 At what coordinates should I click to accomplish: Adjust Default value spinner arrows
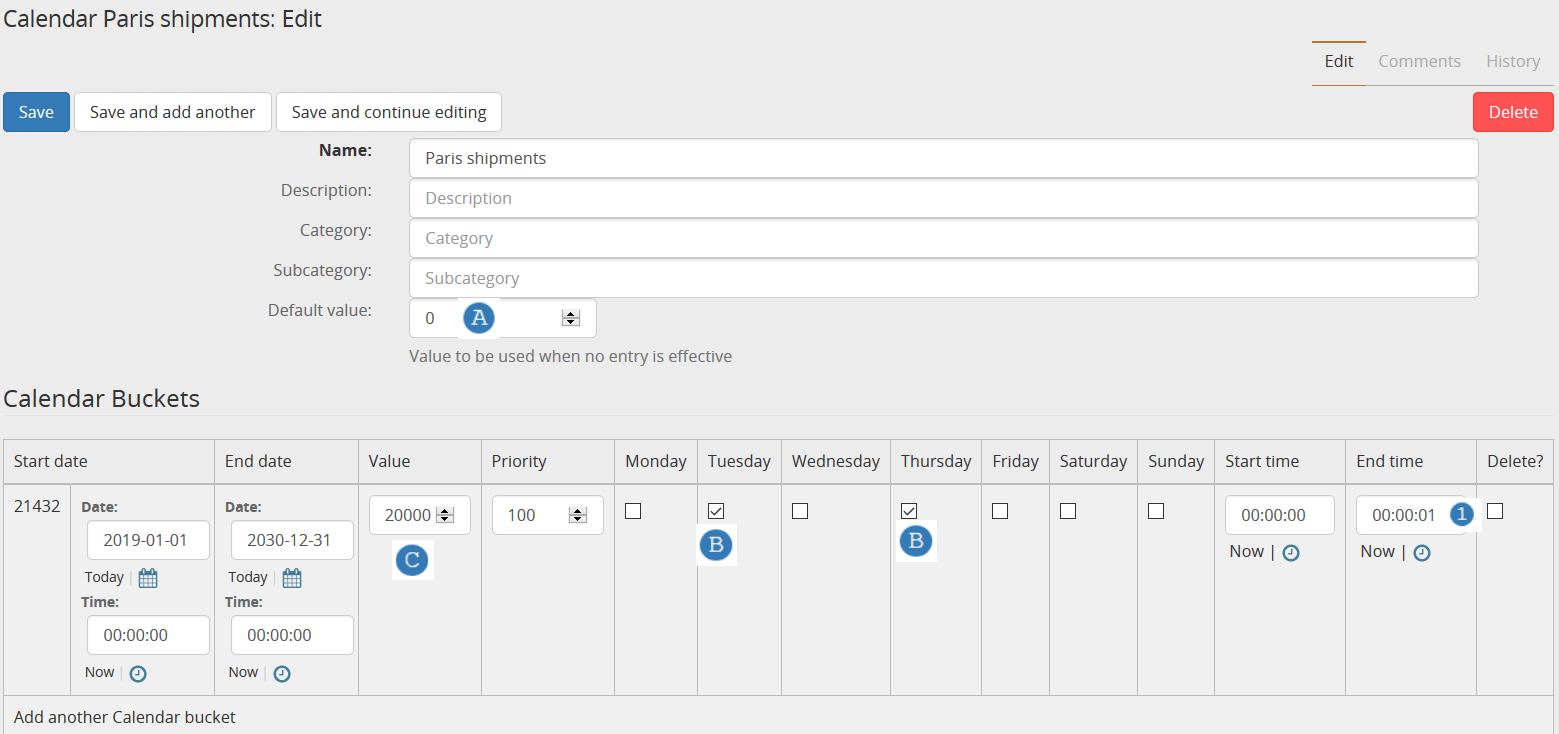click(571, 318)
